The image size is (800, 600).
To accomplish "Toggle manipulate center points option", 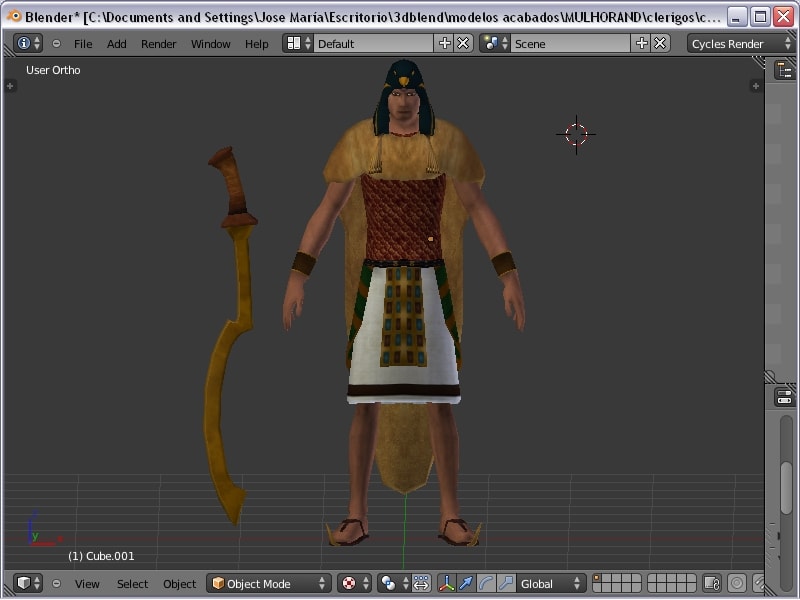I will (x=421, y=583).
